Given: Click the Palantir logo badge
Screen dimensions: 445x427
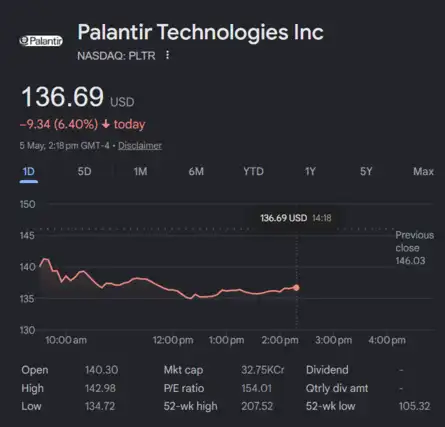Looking at the screenshot, I should 41,41.
